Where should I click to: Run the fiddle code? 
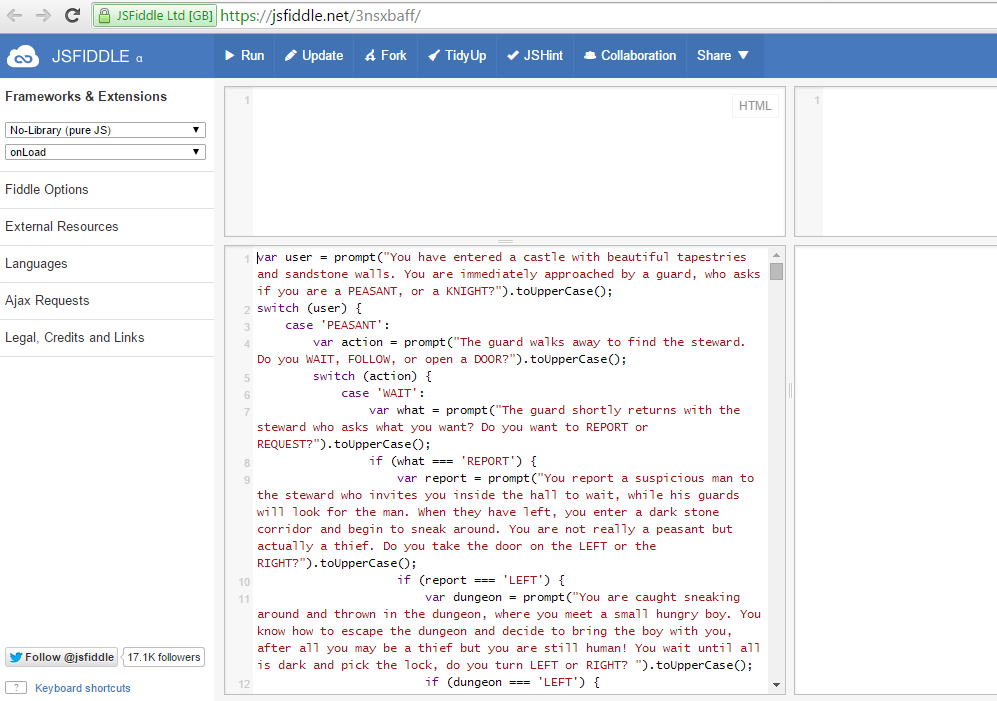[x=244, y=56]
